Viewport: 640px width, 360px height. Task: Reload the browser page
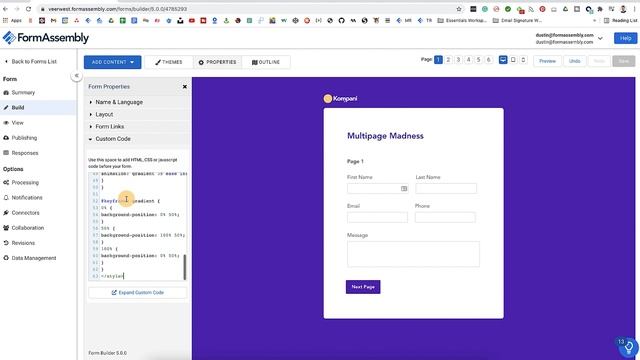pos(28,9)
